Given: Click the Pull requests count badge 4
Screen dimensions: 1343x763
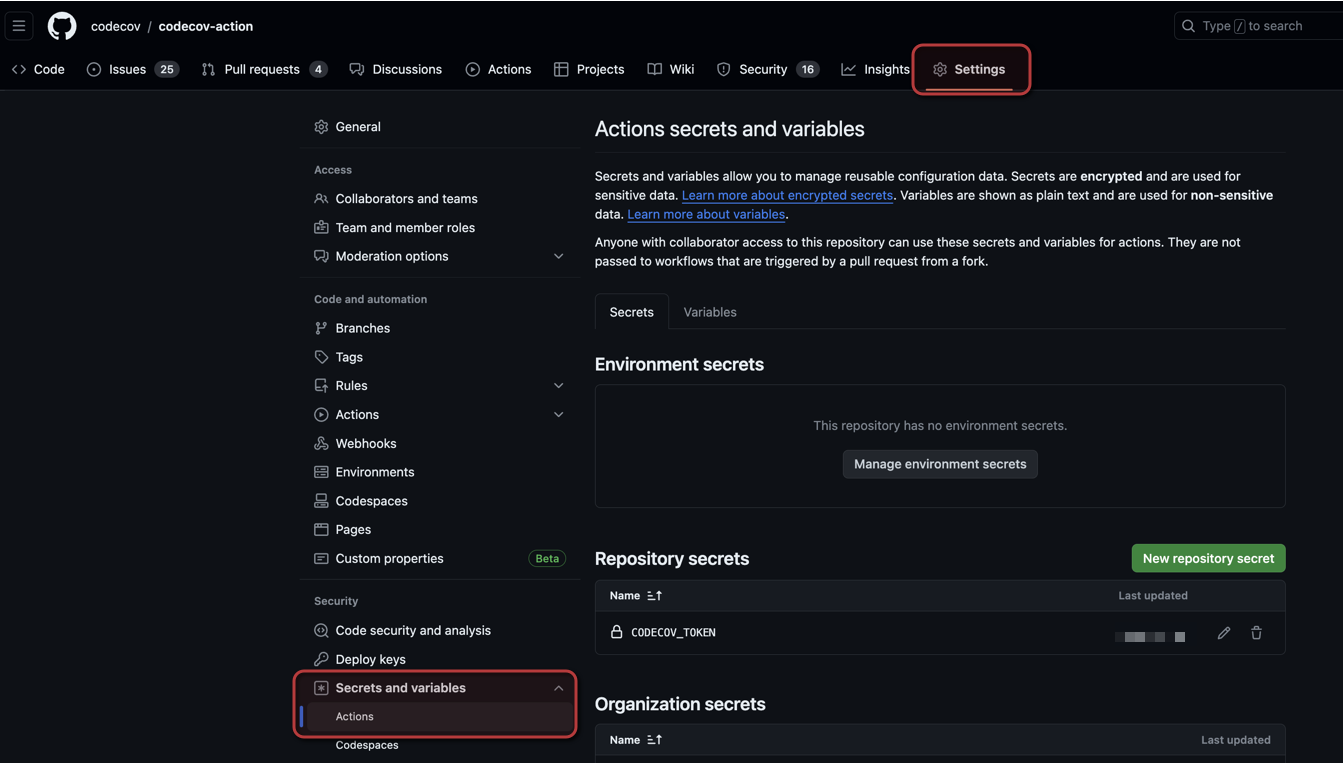Looking at the screenshot, I should pos(318,69).
